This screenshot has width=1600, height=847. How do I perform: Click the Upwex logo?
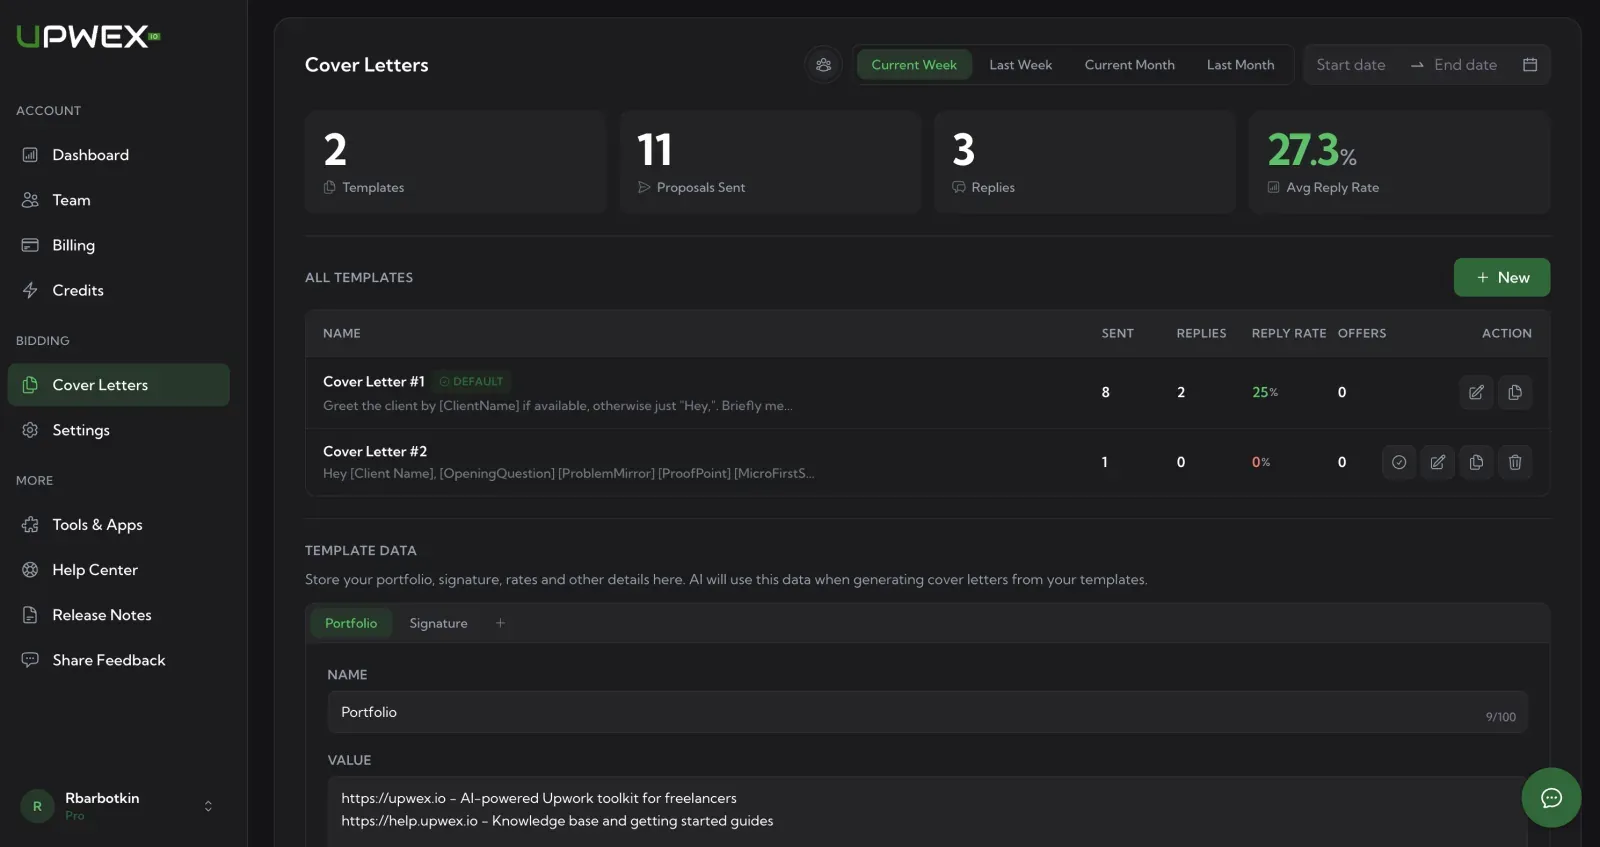88,37
